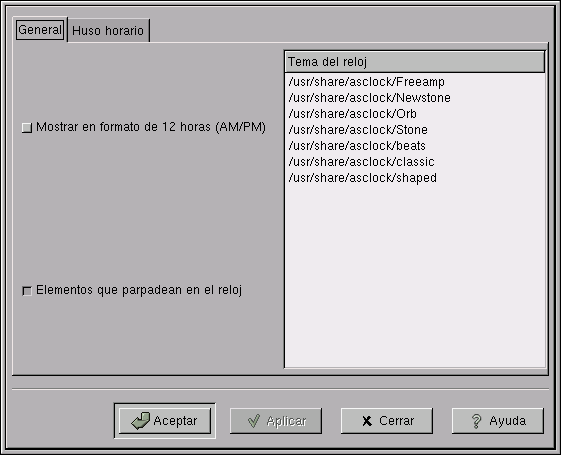Click the question mark icon on Ayuda
Screen dimensions: 561x455
click(476, 421)
